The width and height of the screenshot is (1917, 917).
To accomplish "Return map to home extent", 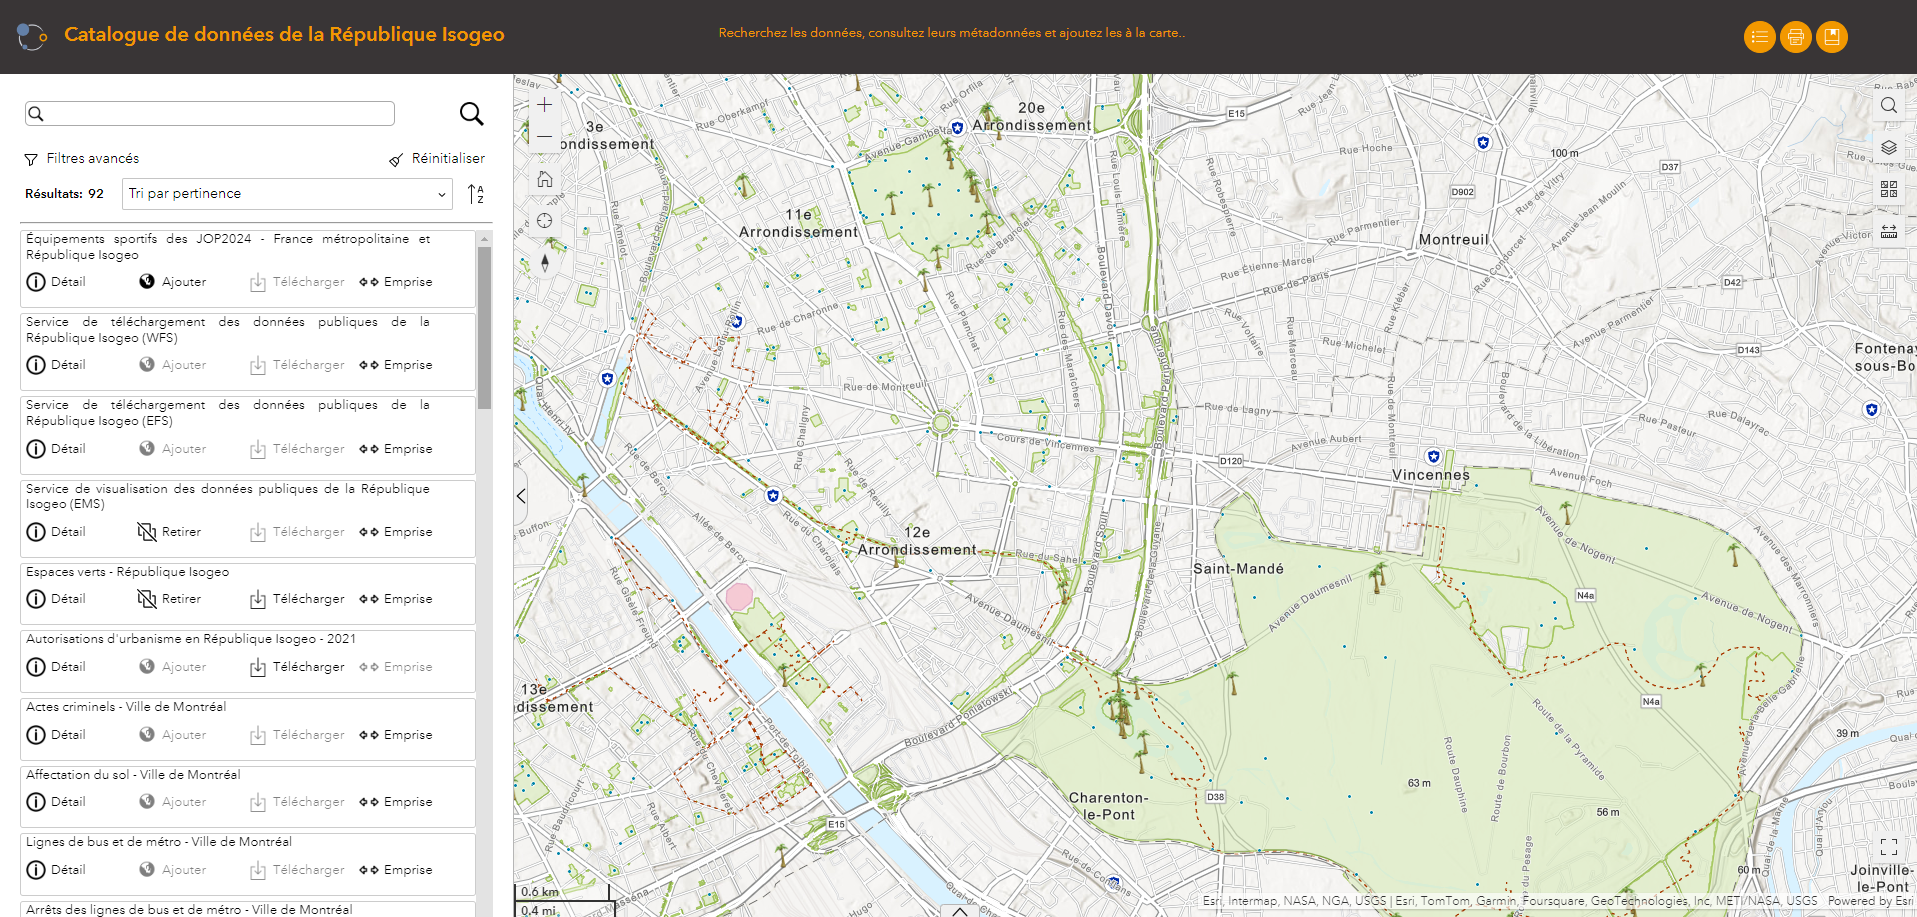I will pos(545,179).
